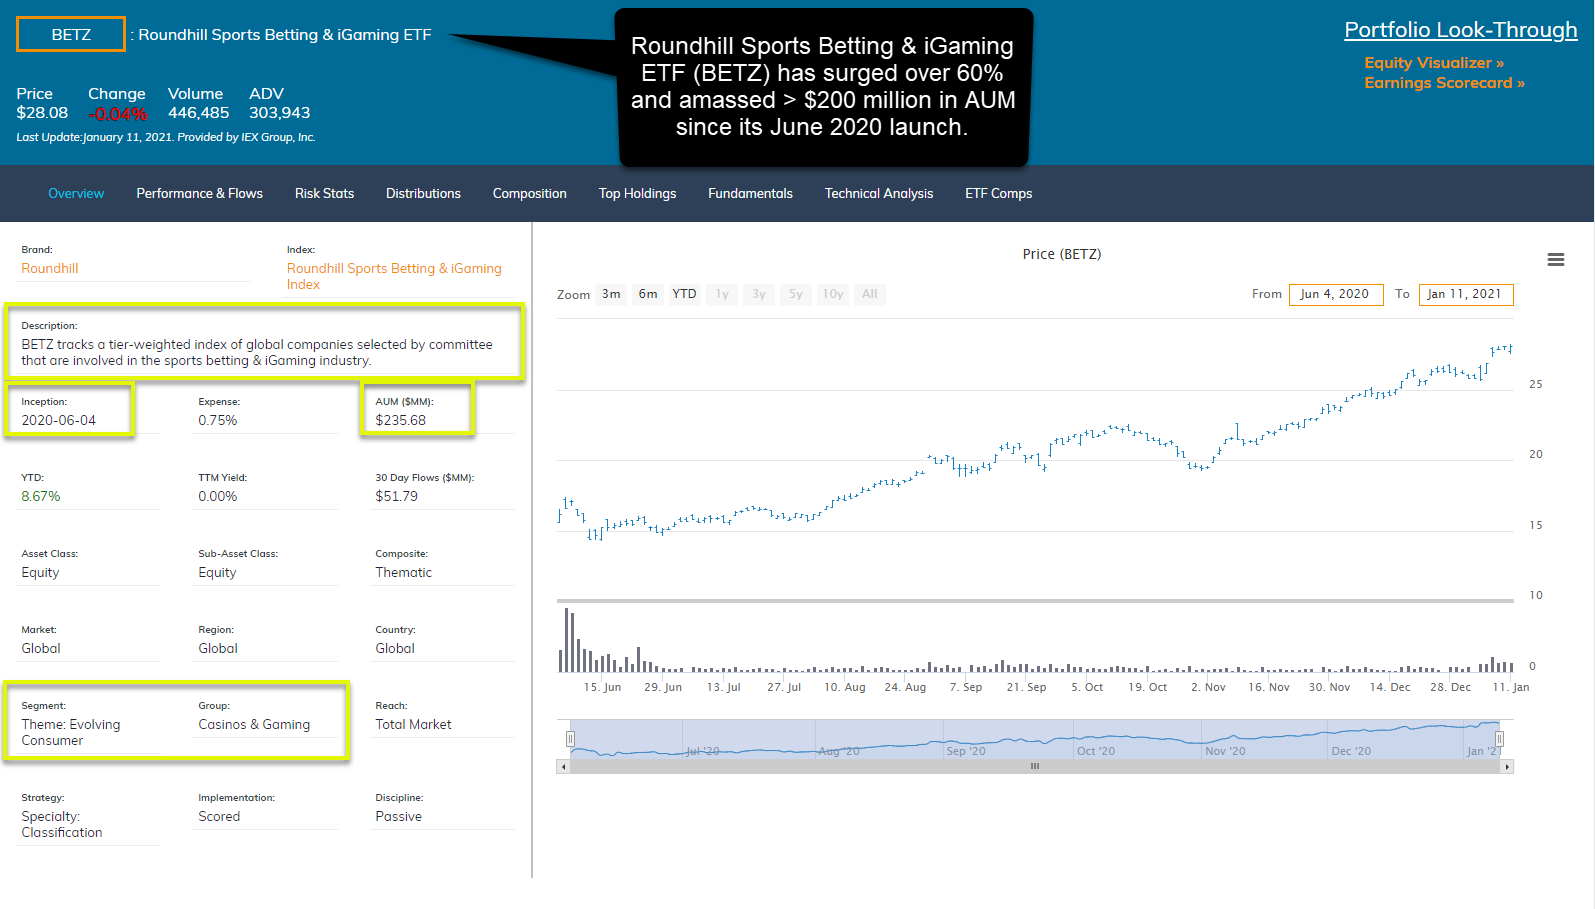The width and height of the screenshot is (1595, 909).
Task: Grab the left navigator range handle
Action: (x=570, y=739)
